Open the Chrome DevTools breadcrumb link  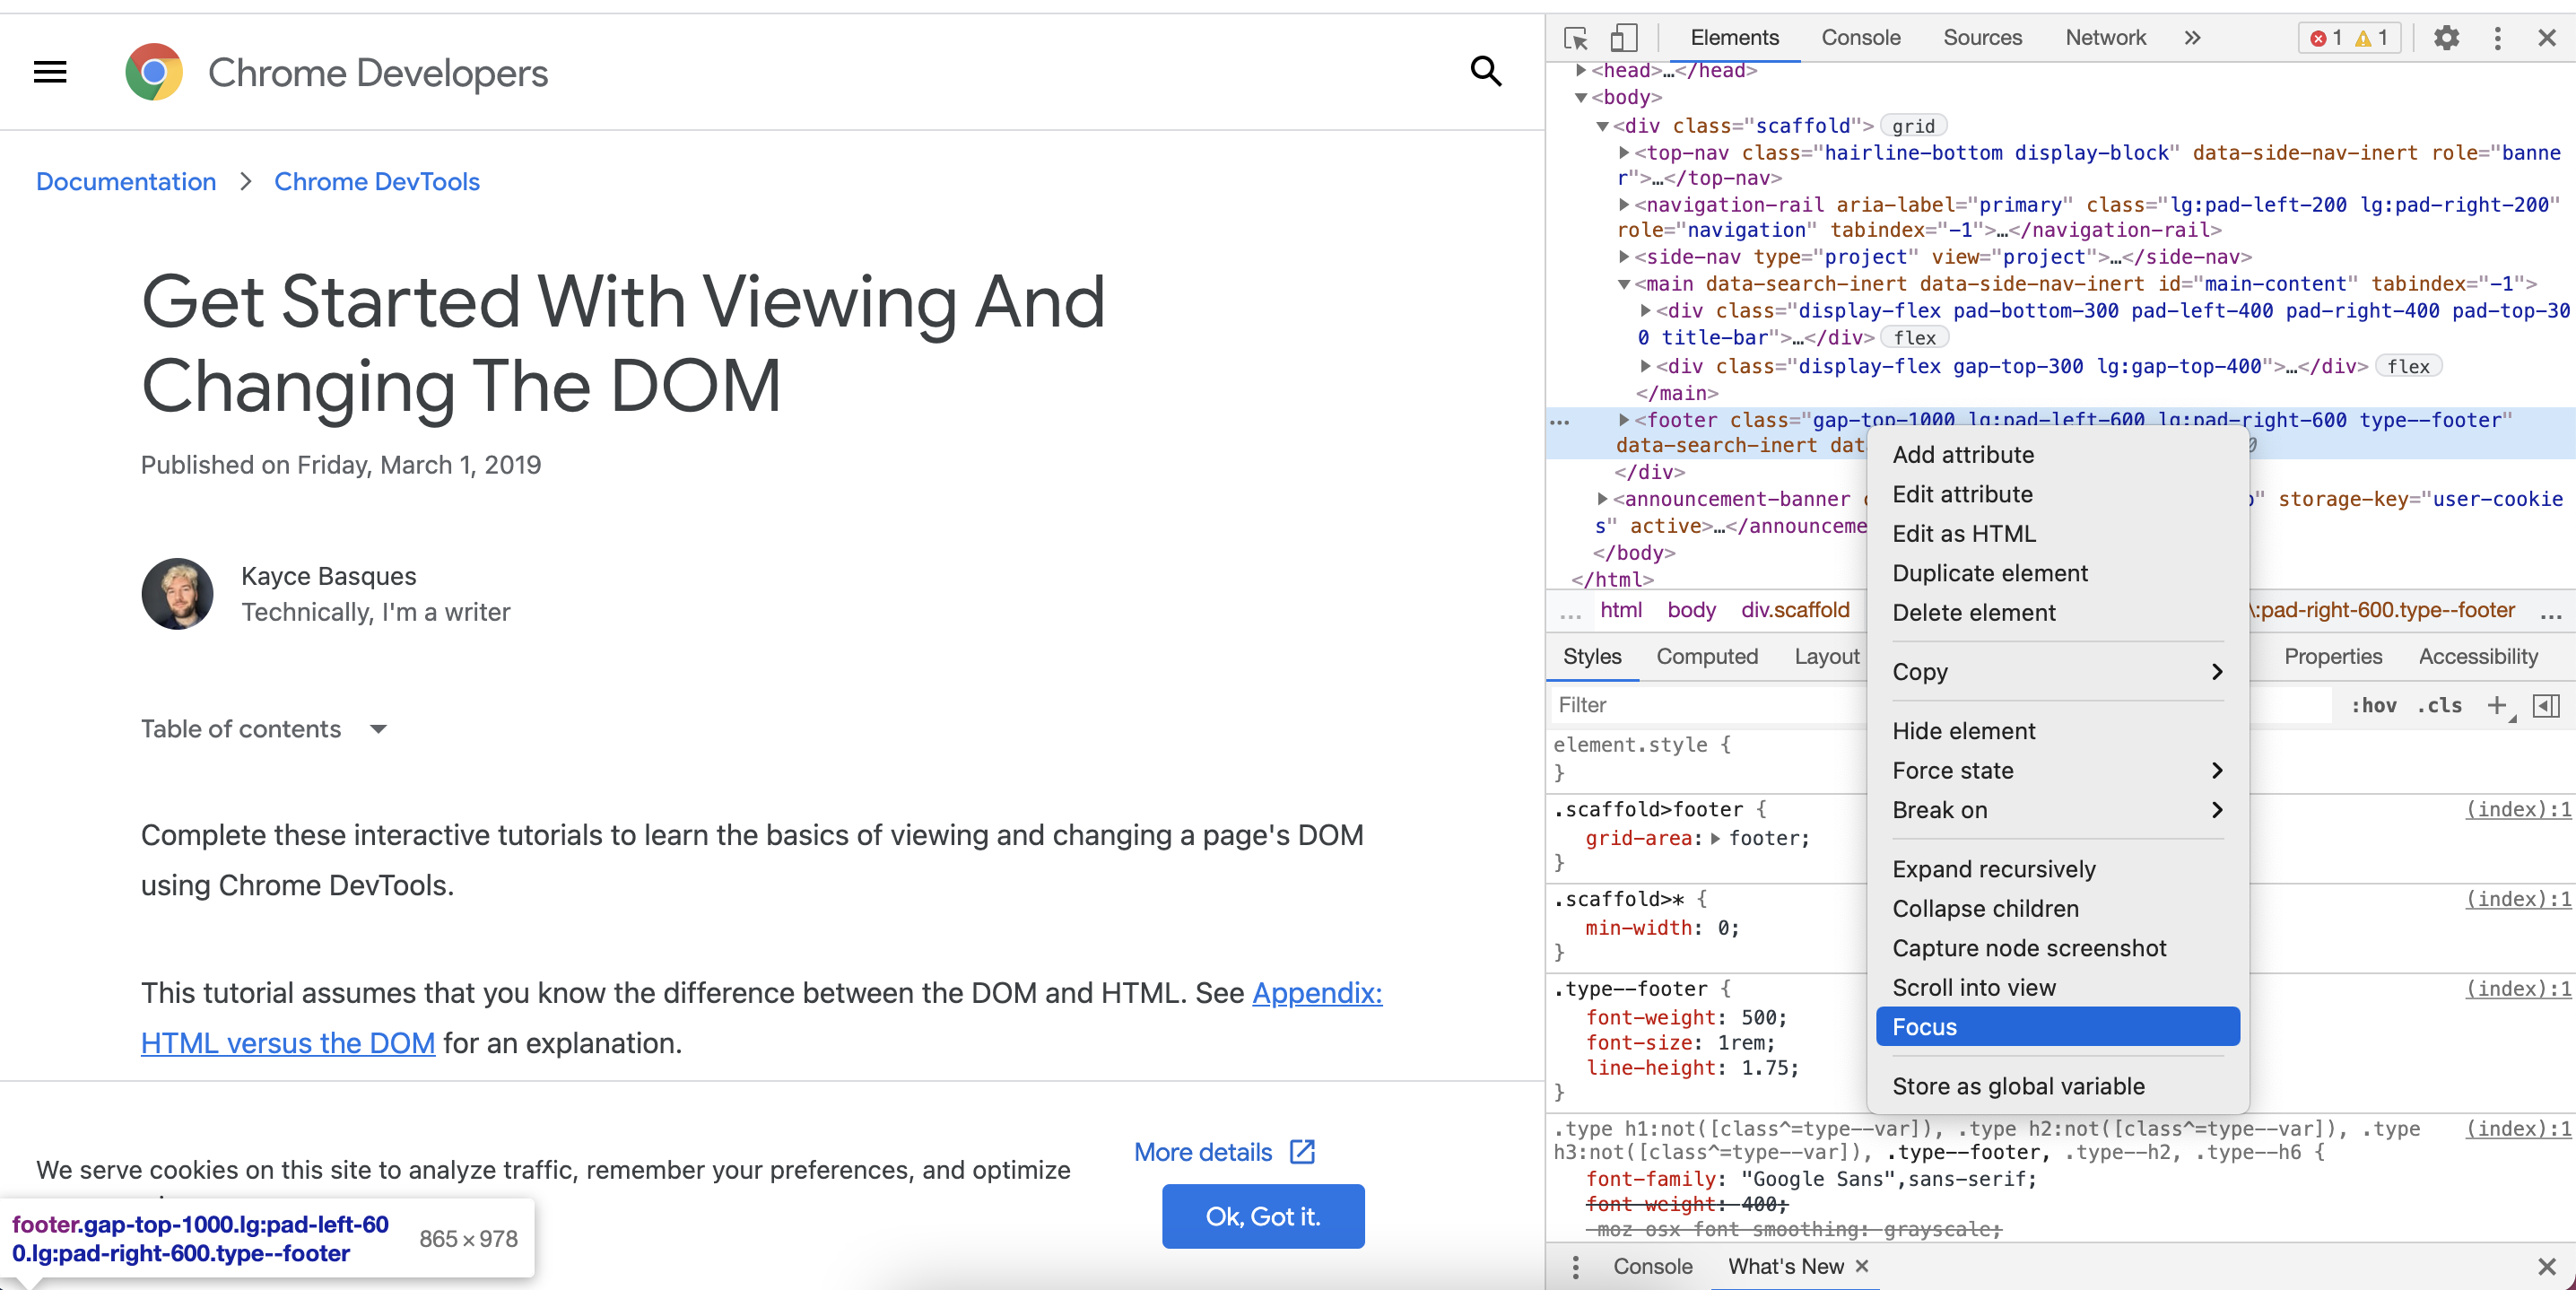click(377, 181)
